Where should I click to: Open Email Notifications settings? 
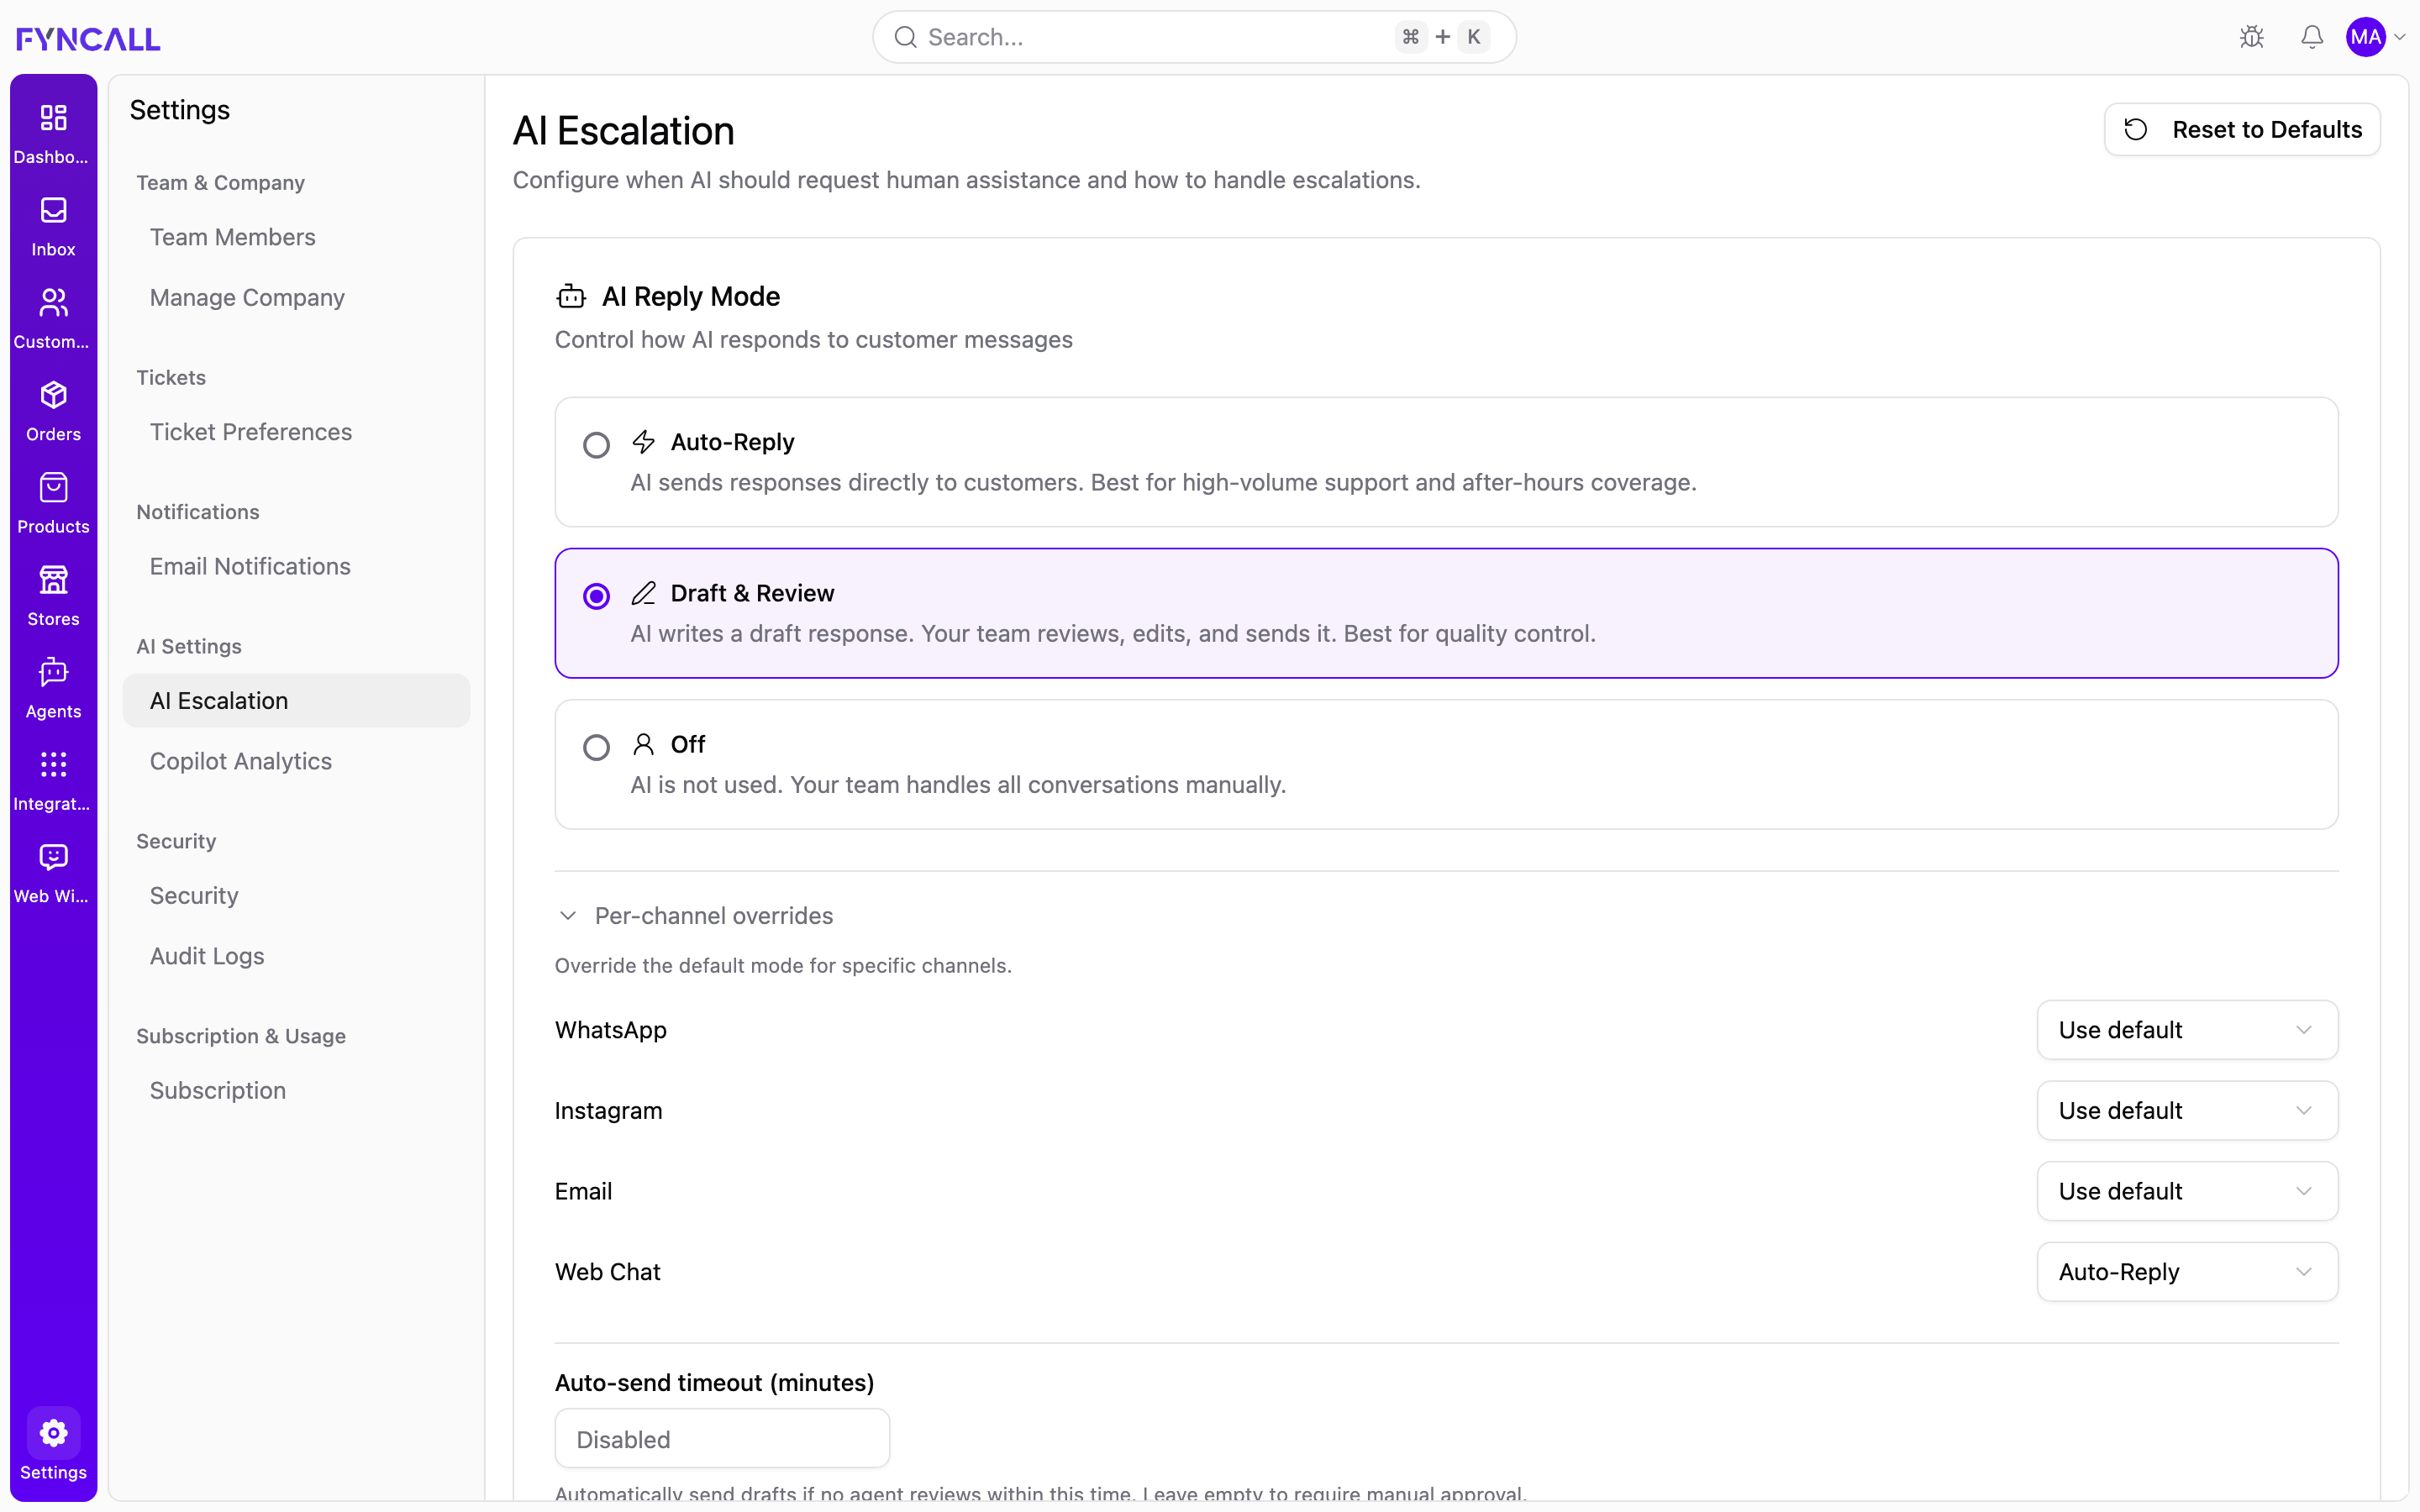[x=296, y=566]
